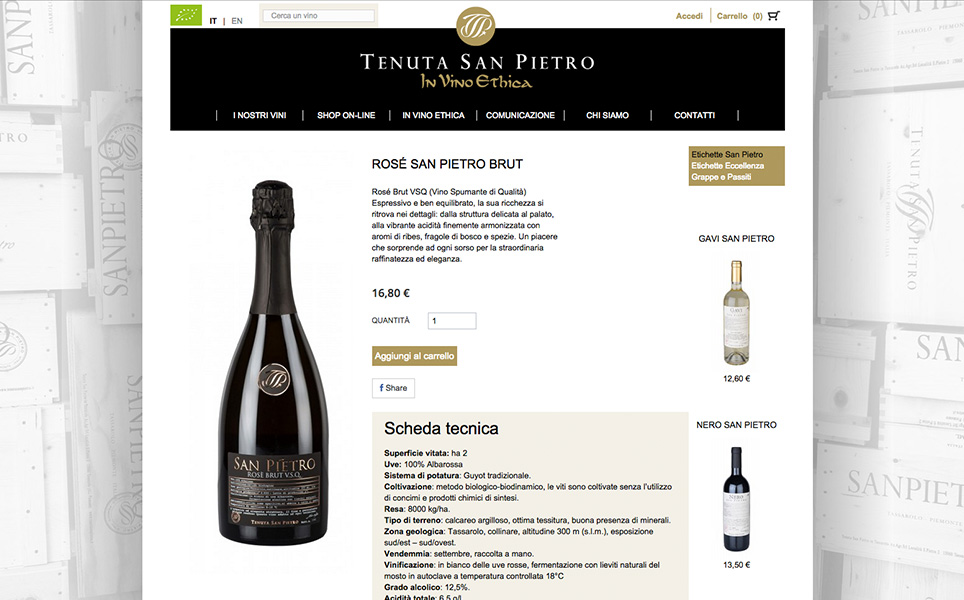Click the Accedi login link

click(689, 16)
